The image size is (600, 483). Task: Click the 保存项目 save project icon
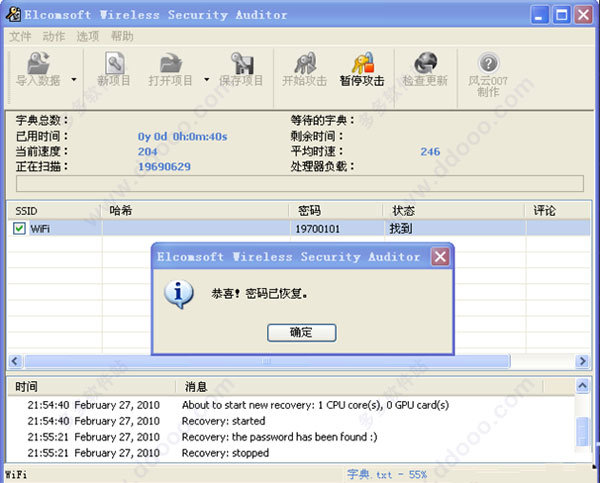coord(242,63)
